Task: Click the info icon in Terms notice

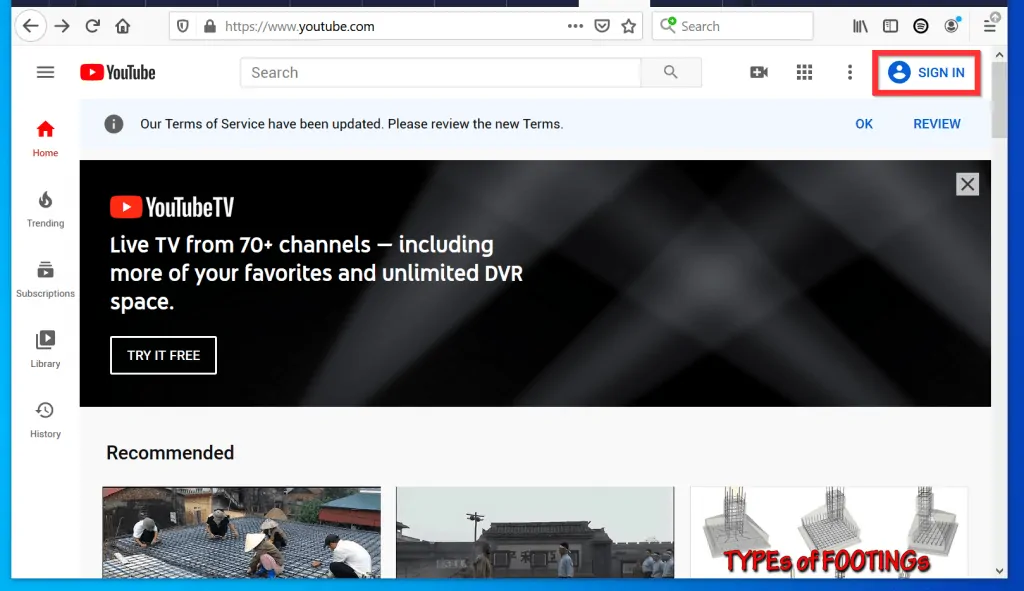Action: [x=114, y=124]
